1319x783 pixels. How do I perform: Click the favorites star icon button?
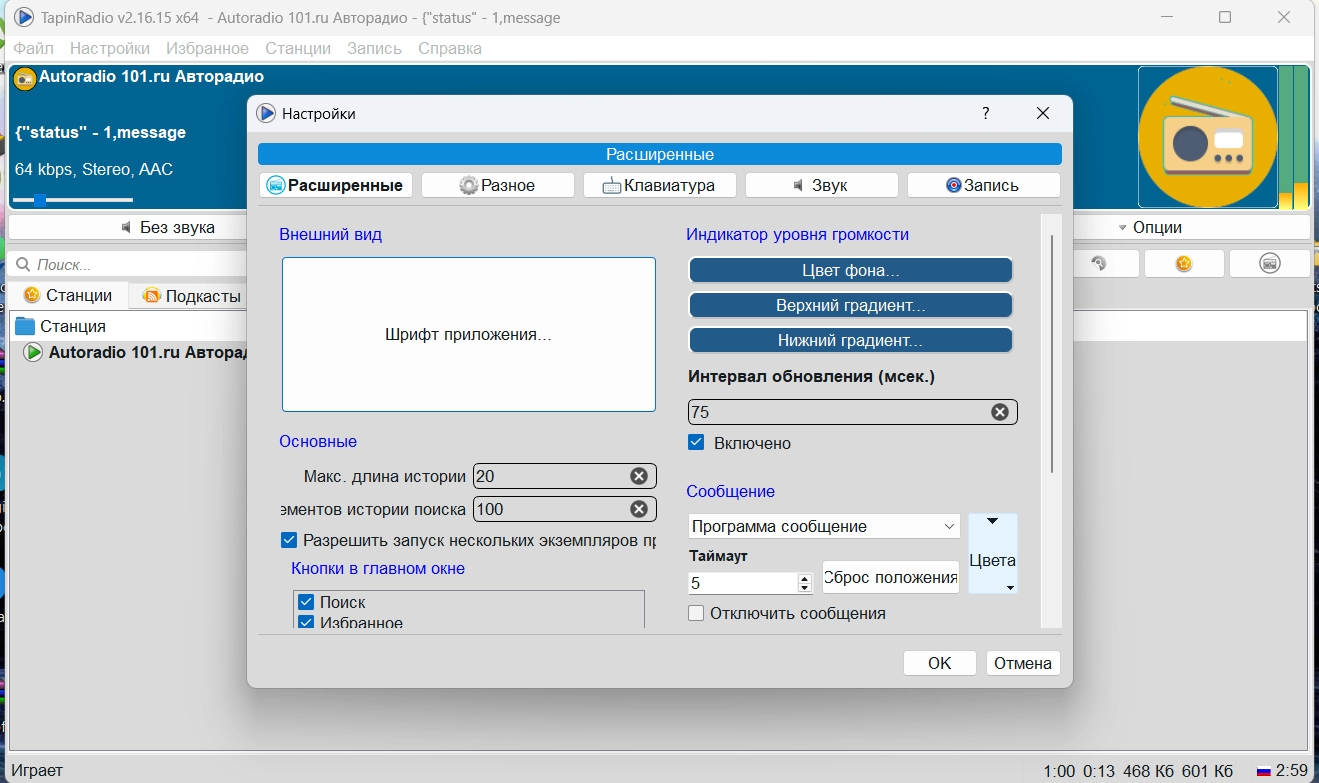point(1184,264)
